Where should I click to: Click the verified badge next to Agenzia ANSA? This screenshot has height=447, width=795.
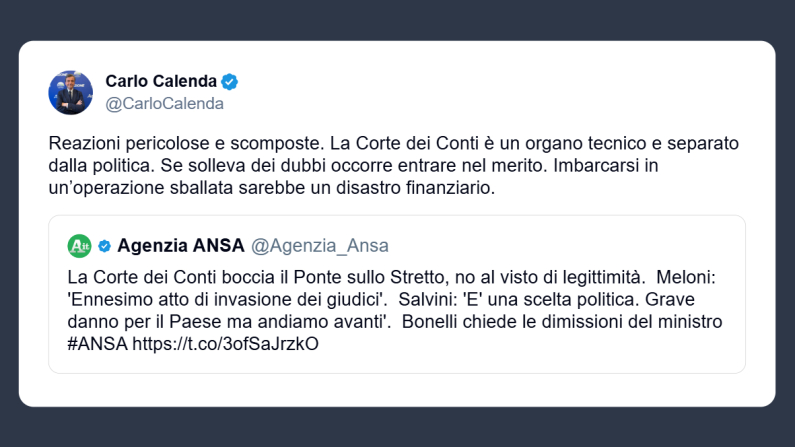pyautogui.click(x=104, y=246)
